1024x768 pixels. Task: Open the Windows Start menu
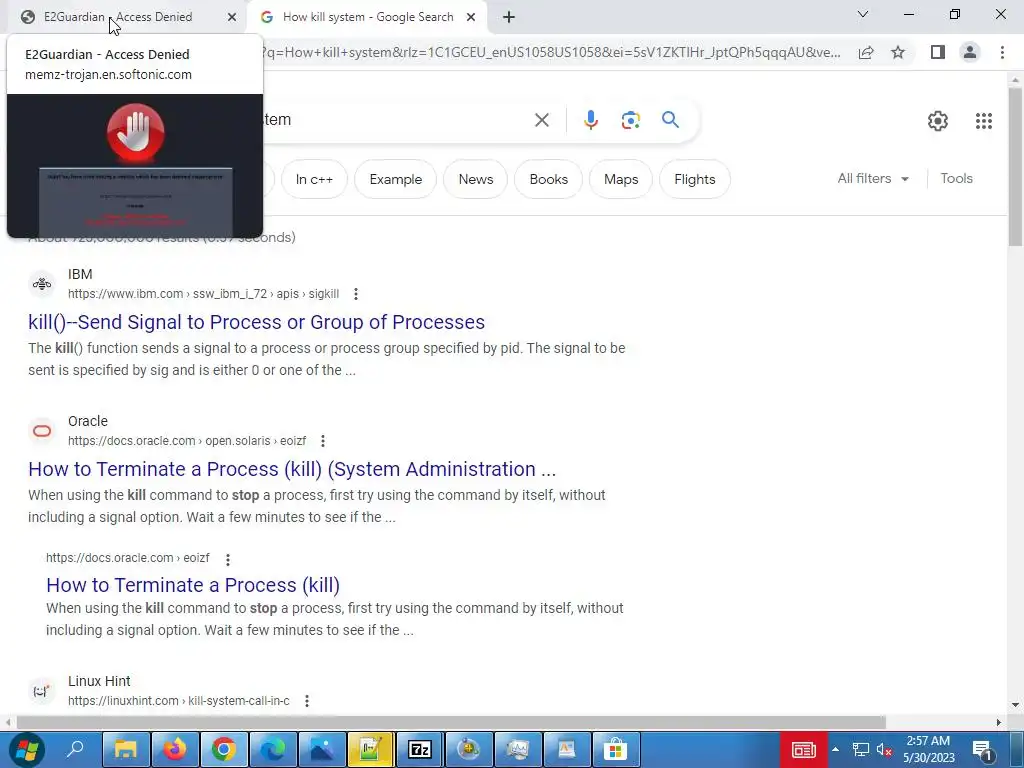pos(27,750)
